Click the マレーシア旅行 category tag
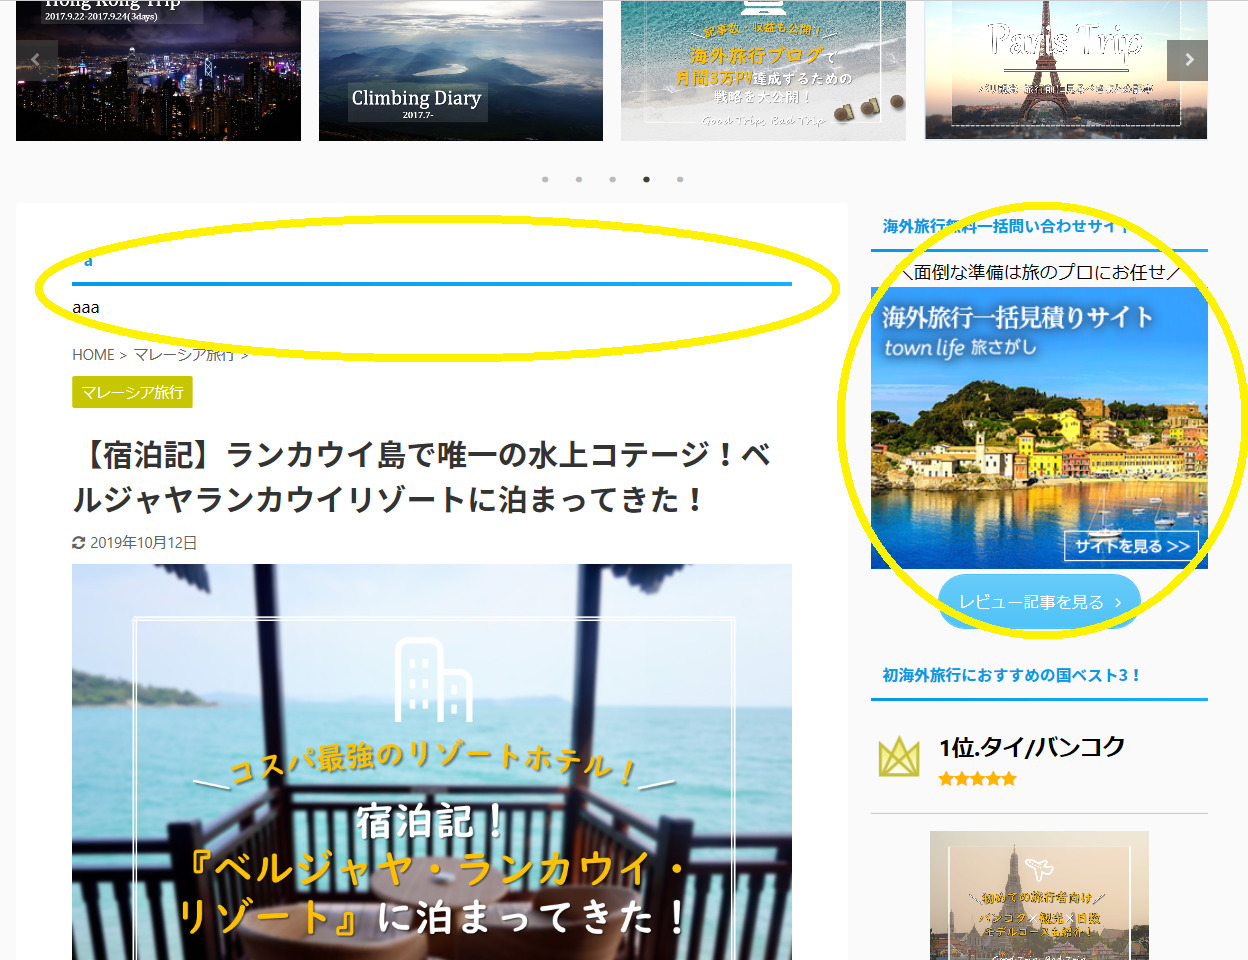 pyautogui.click(x=132, y=392)
